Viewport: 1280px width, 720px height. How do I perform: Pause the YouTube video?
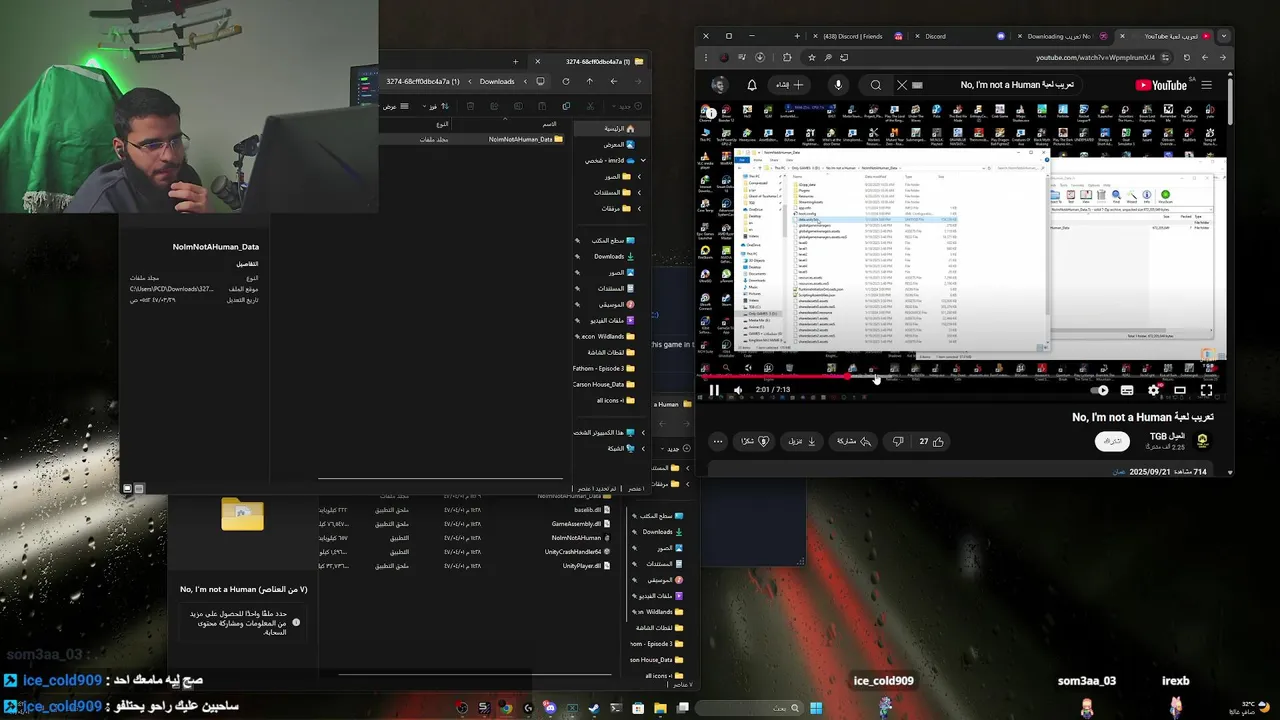coord(714,390)
